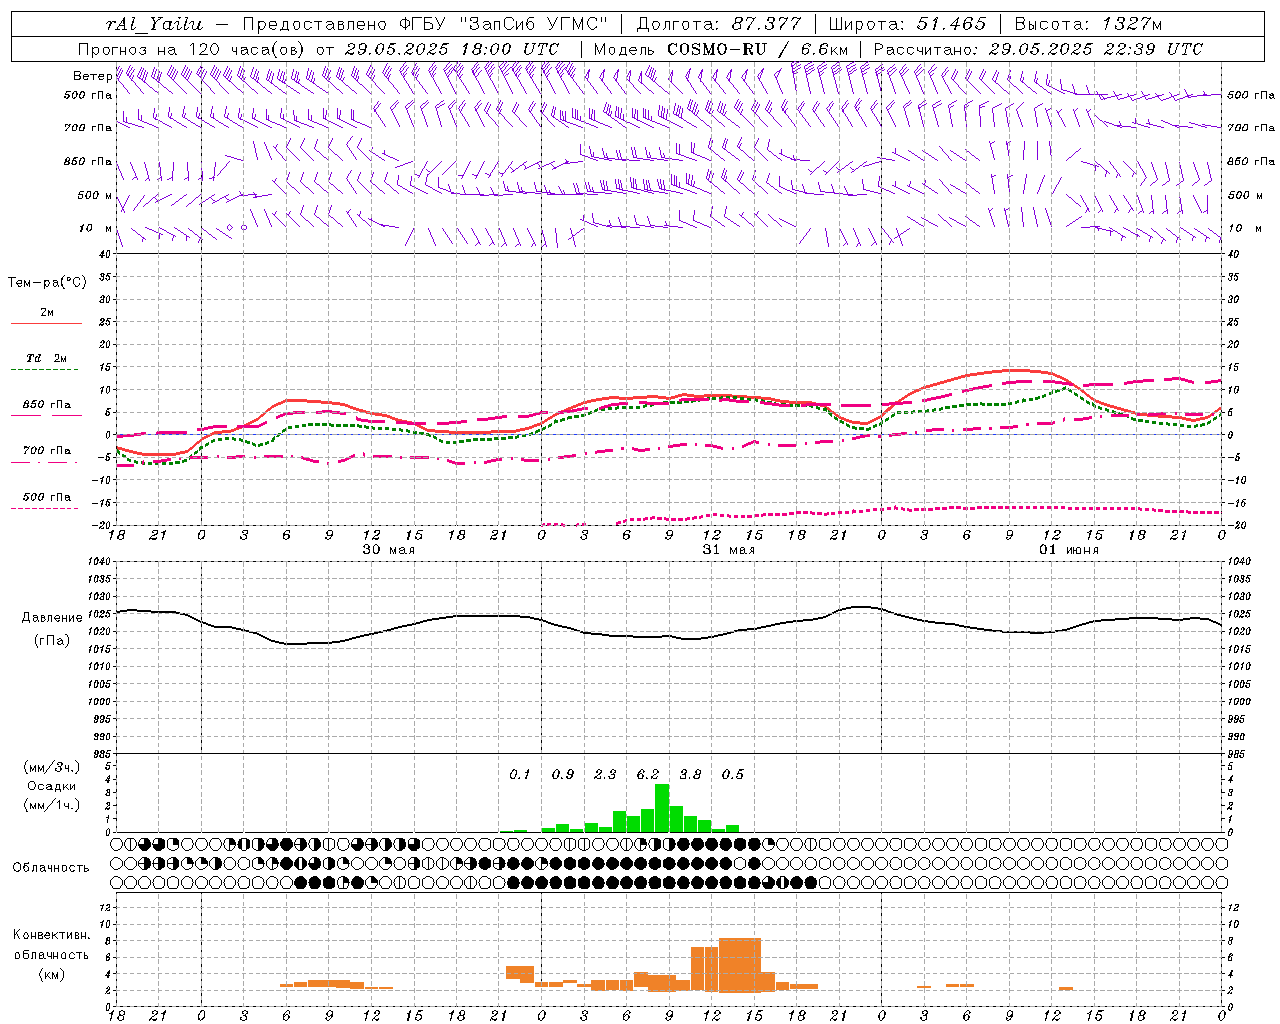The image size is (1280, 1024).
Task: Select the Конвективн. облачность label
Action: point(51,945)
